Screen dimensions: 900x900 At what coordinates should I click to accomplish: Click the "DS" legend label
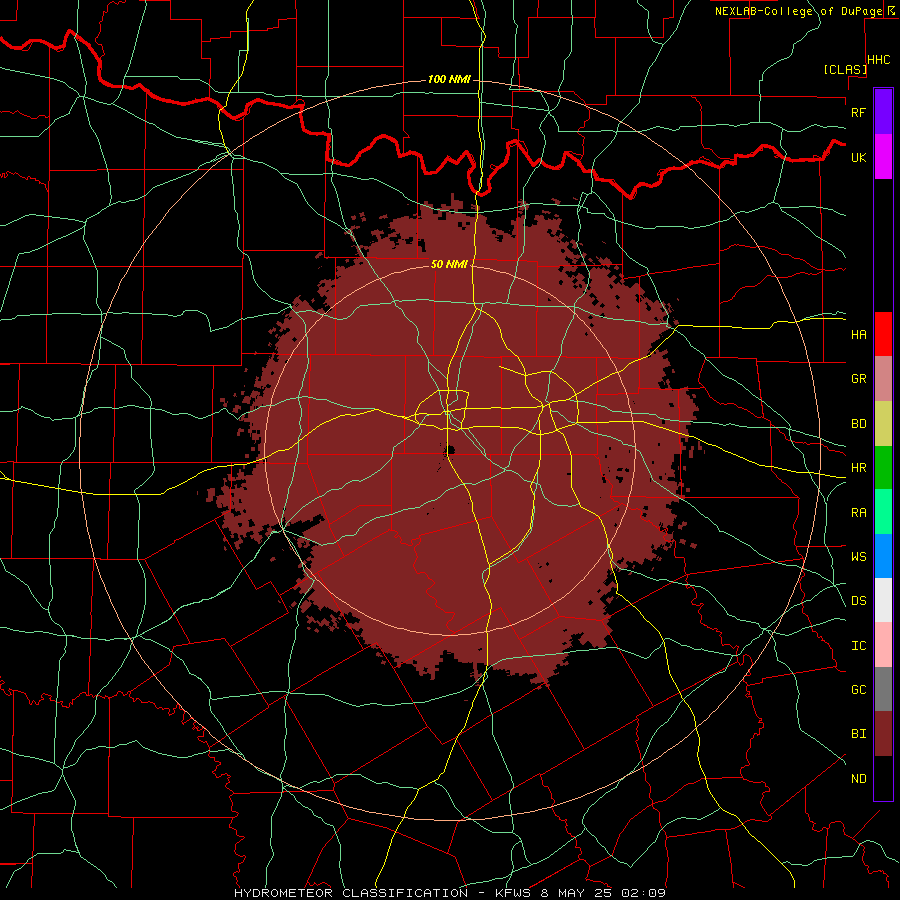point(858,601)
